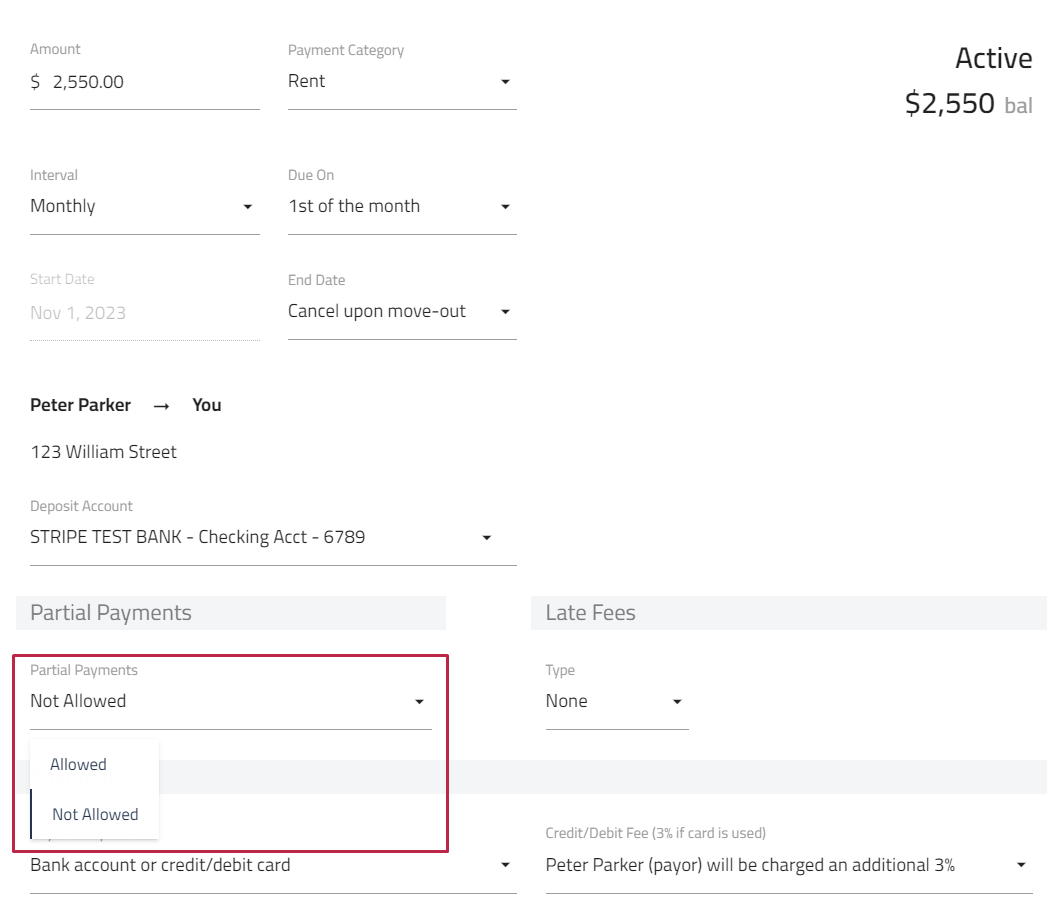This screenshot has width=1063, height=922.
Task: Select Allowed from Partial Payments options
Action: (78, 764)
